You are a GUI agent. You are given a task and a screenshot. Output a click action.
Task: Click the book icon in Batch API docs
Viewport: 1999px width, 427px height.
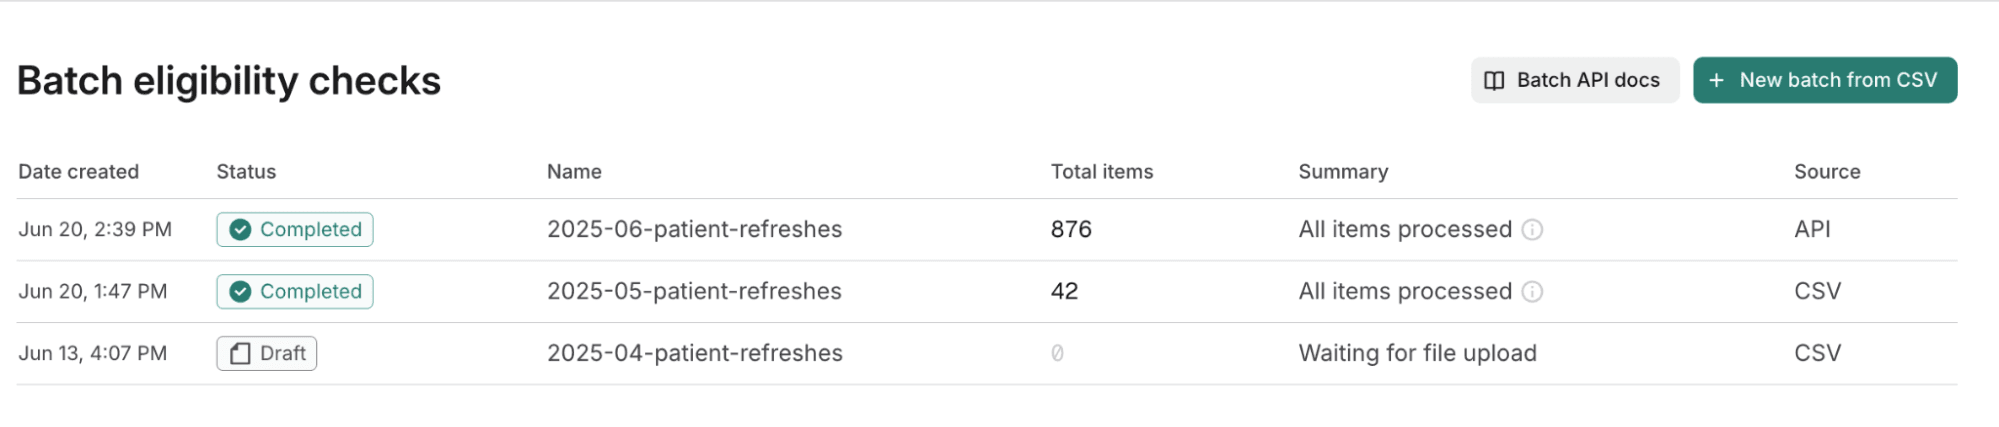coord(1494,81)
